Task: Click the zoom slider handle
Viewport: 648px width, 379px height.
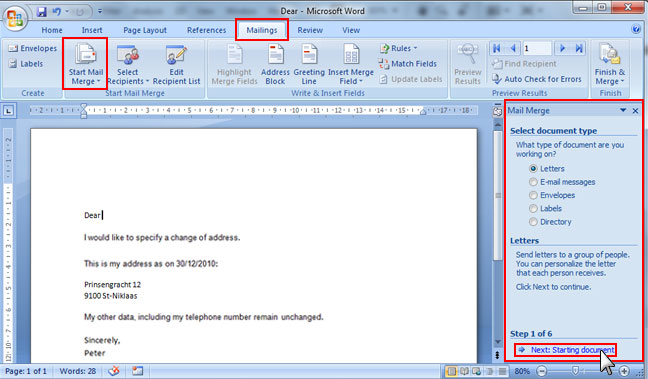Action: (x=575, y=371)
